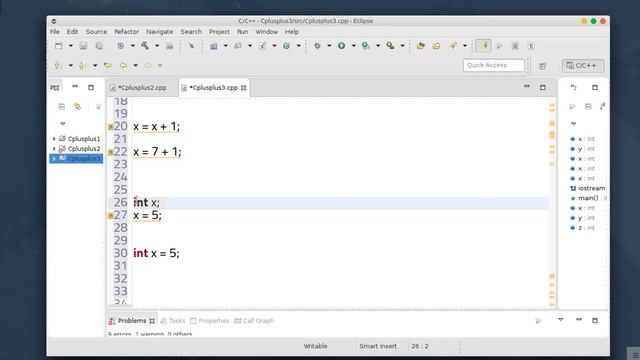This screenshot has width=640, height=360.
Task: Open the Window menu
Action: [x=267, y=31]
